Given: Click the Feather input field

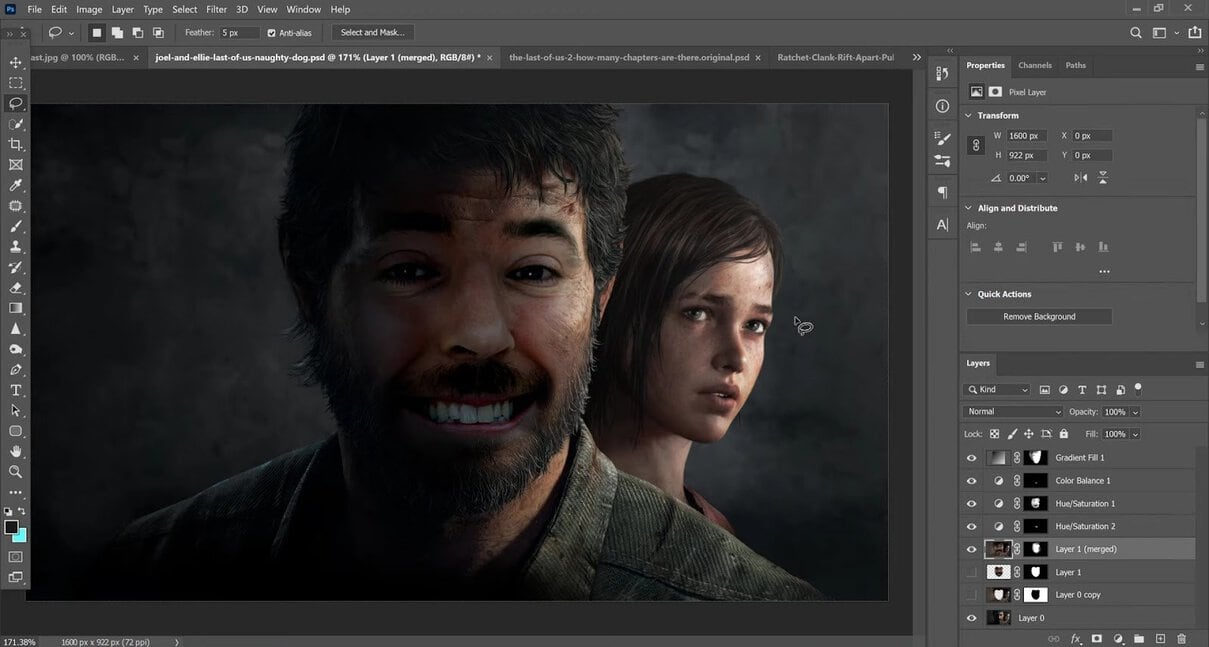Looking at the screenshot, I should (x=239, y=33).
